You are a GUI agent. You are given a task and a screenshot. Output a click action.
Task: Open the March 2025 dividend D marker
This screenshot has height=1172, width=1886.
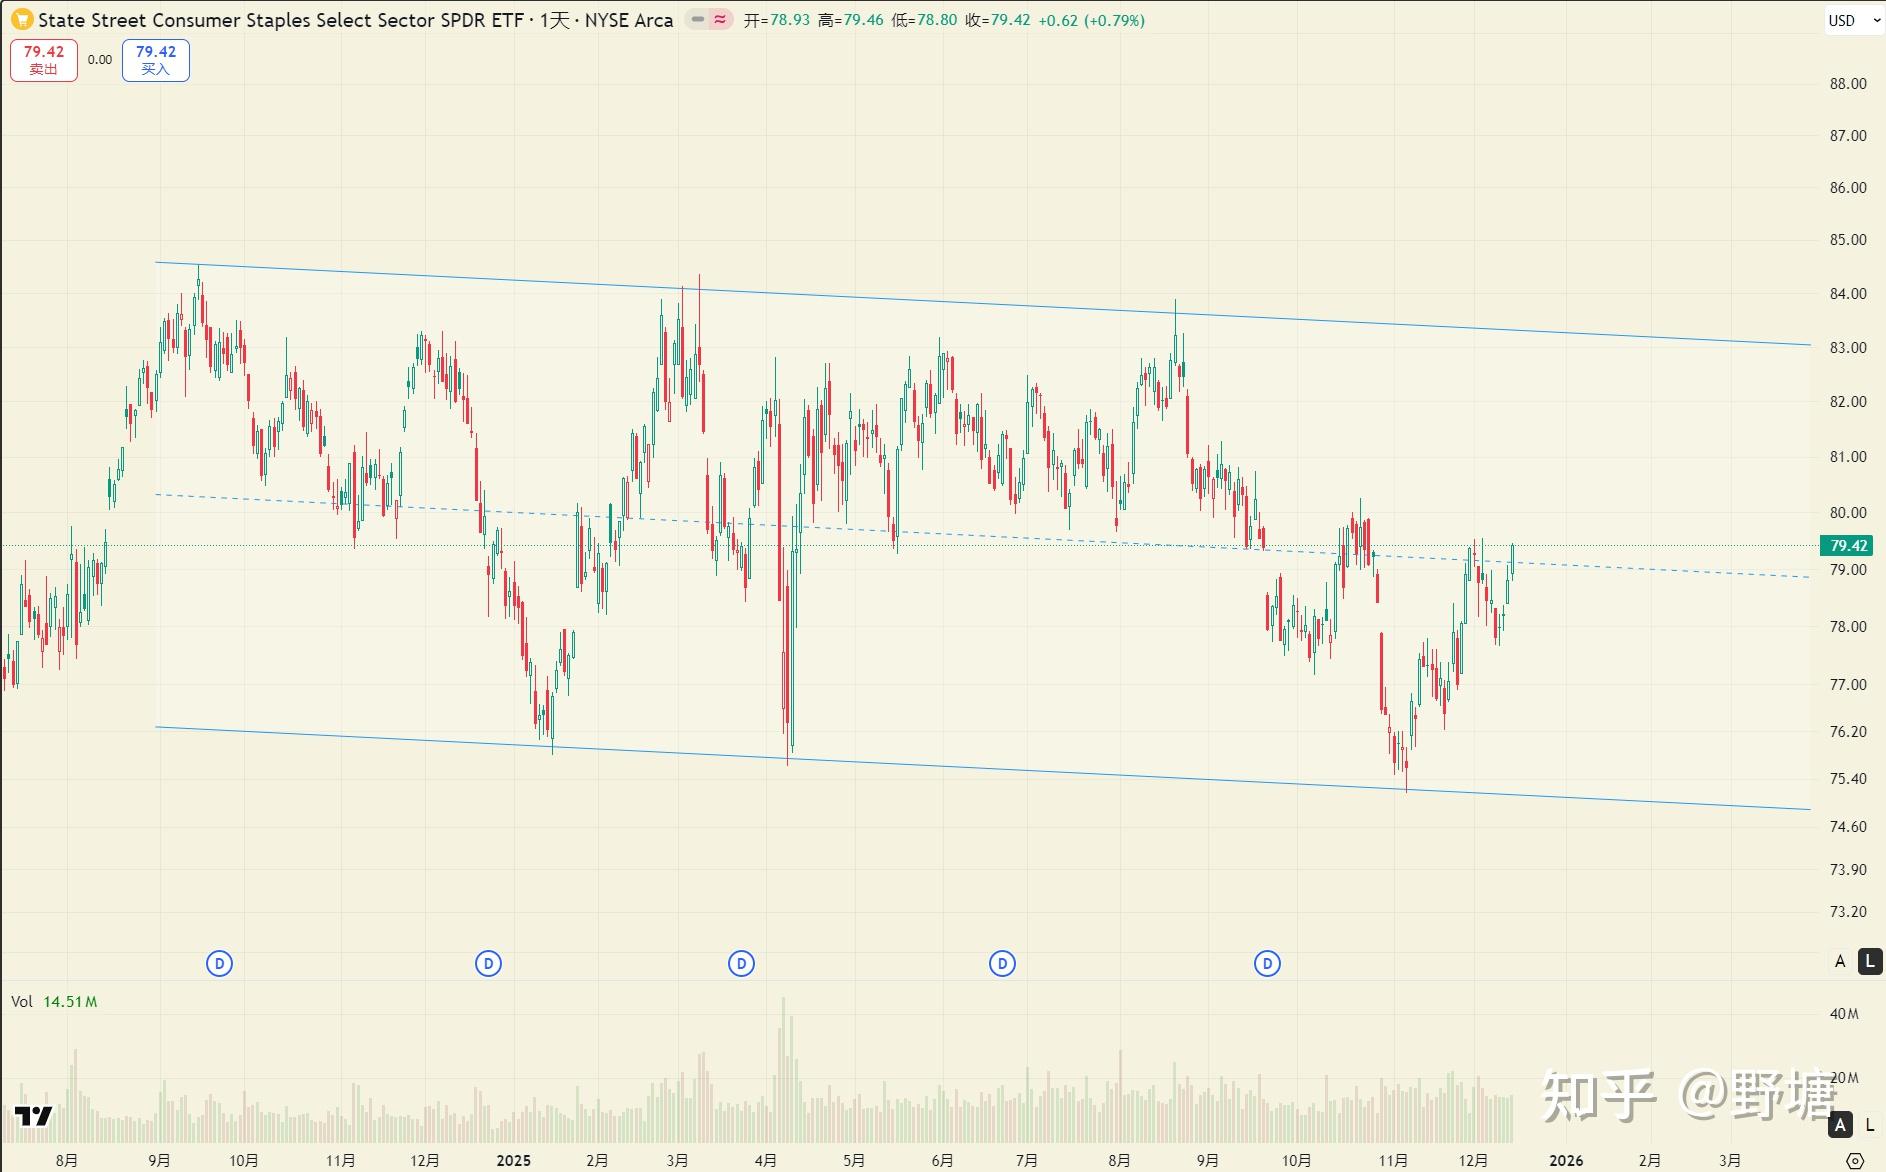(x=741, y=964)
